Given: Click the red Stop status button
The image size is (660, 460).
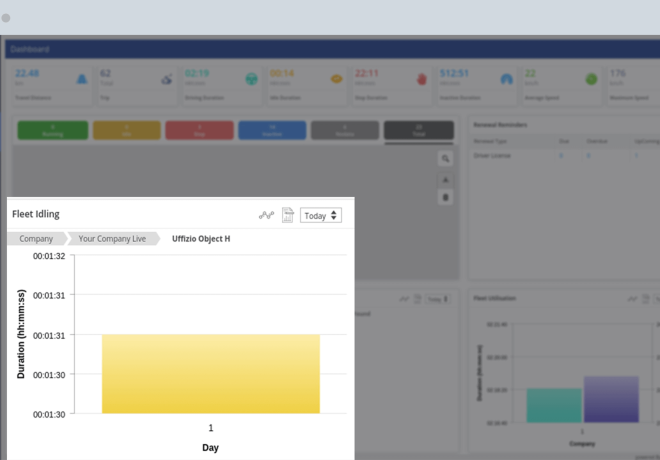Looking at the screenshot, I should point(199,130).
